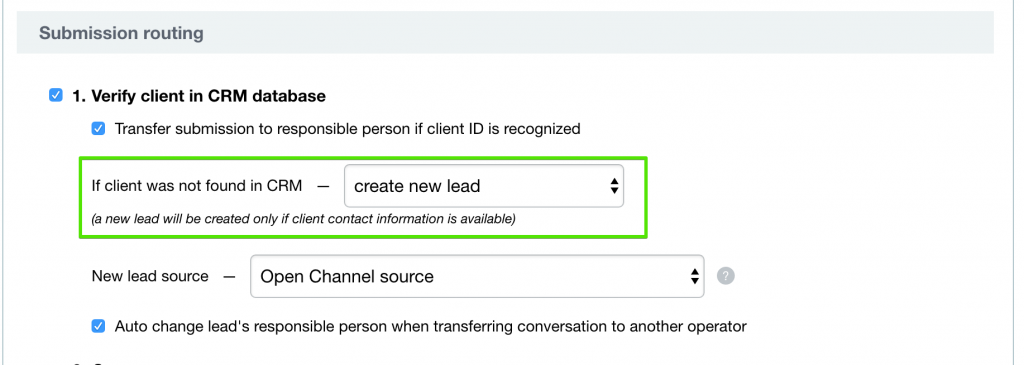
Task: Toggle 'Transfer submission to responsible person' checkbox
Action: 98,129
